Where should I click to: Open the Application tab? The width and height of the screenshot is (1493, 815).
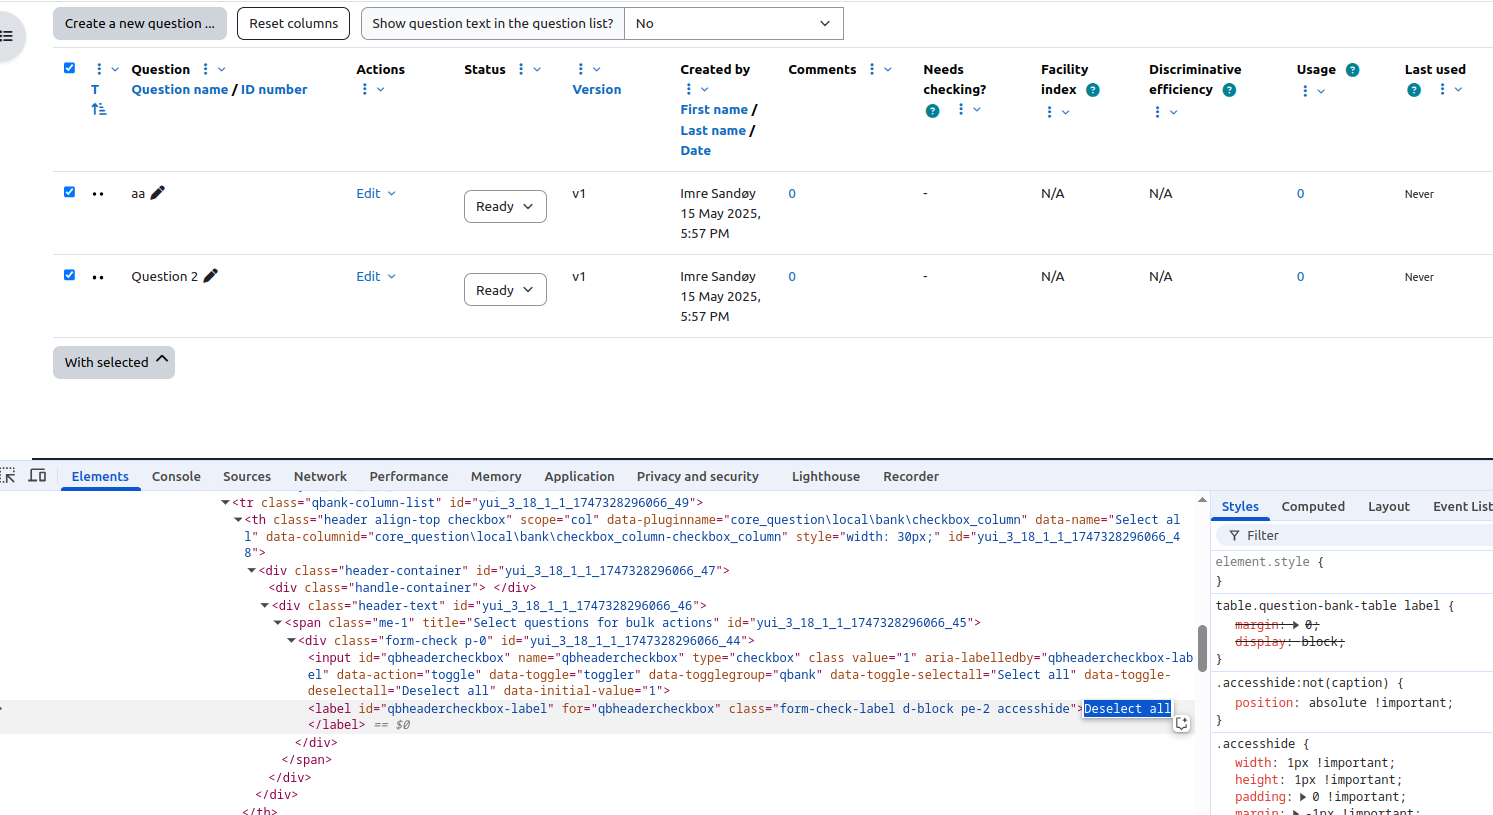(x=579, y=477)
